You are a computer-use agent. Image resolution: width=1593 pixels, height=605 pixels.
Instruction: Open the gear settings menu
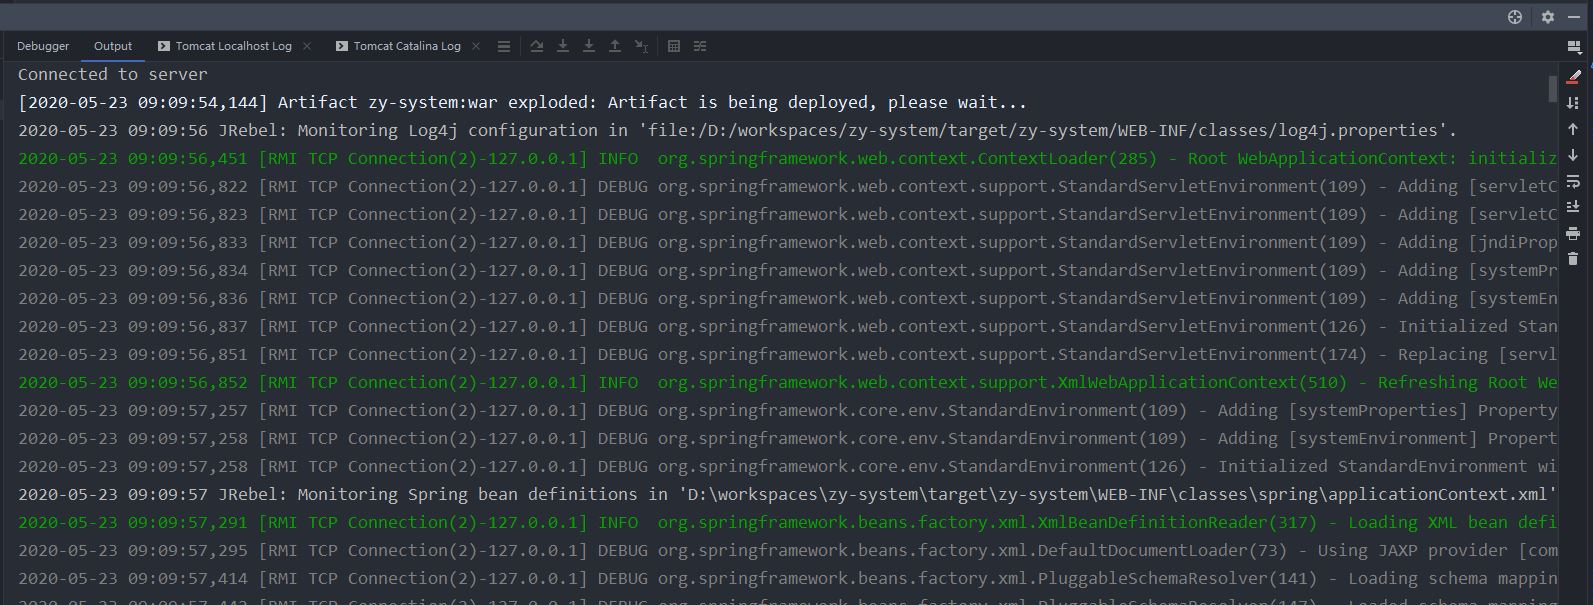1547,17
